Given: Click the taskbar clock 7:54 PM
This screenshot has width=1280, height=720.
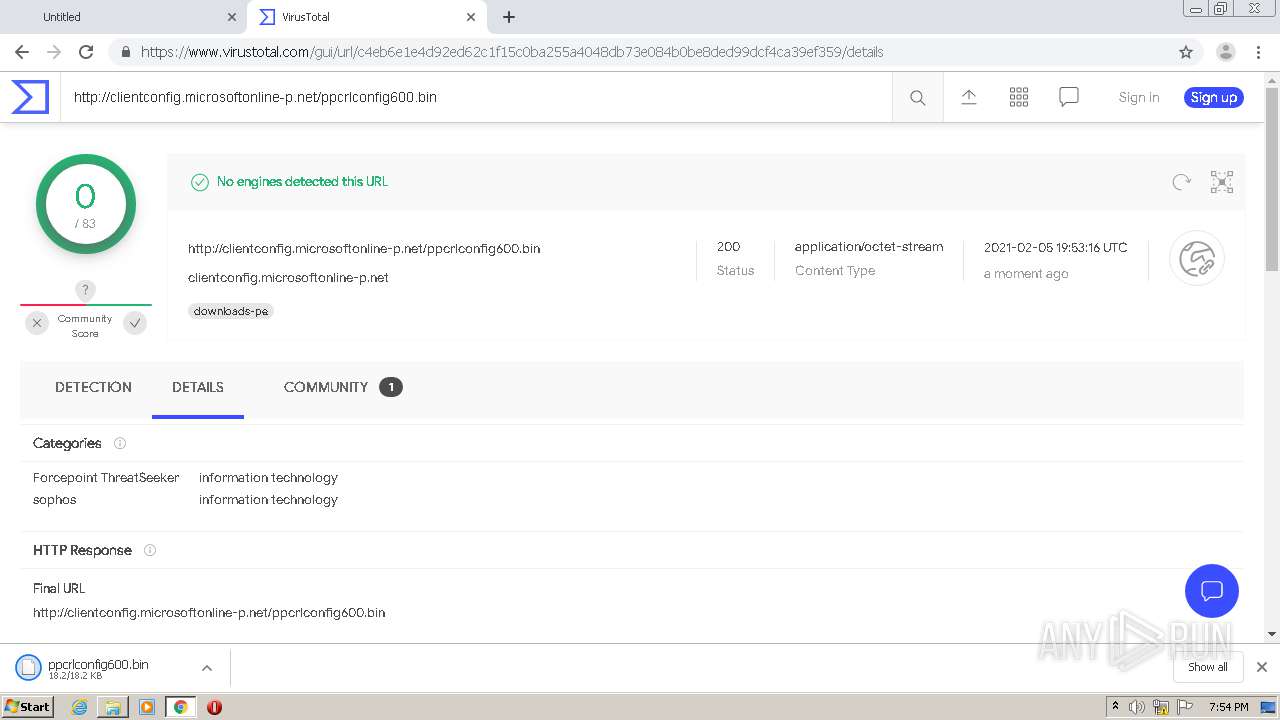Looking at the screenshot, I should coord(1229,707).
